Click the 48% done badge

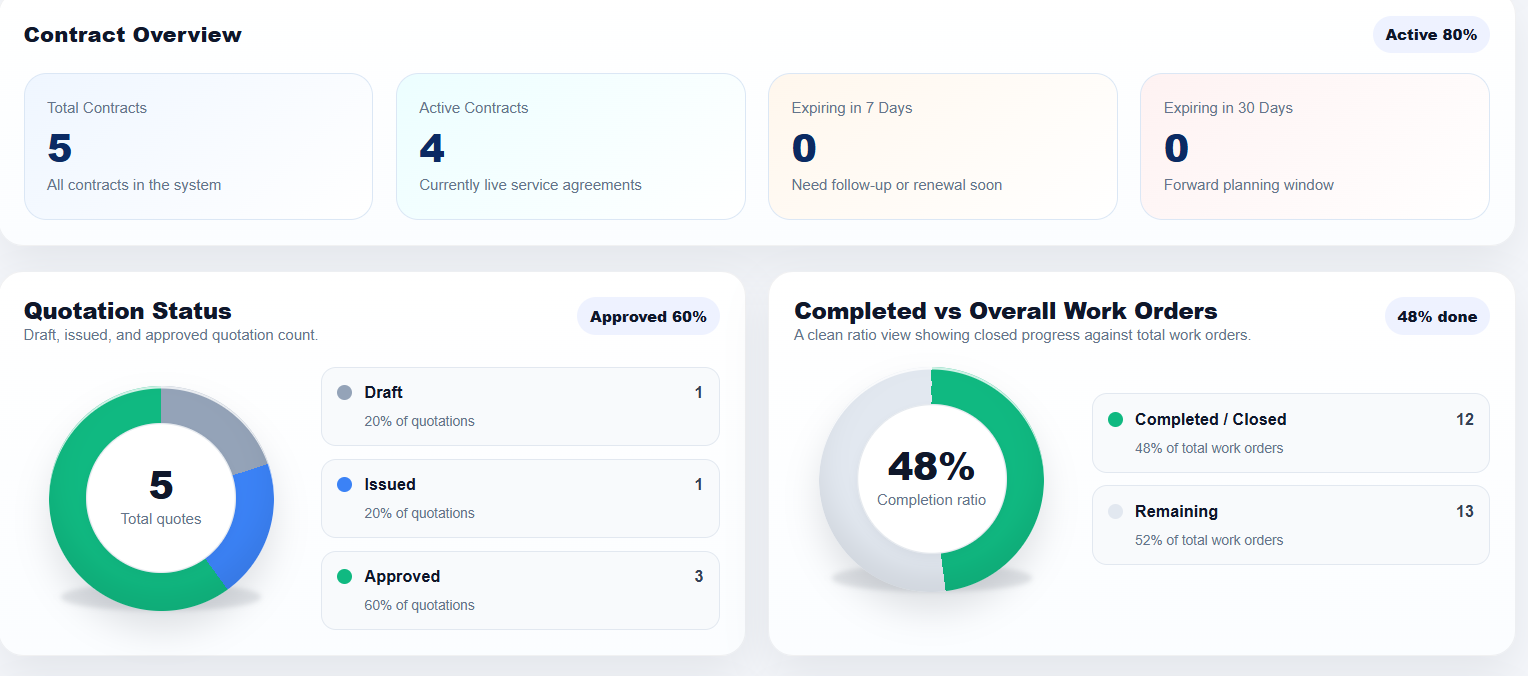pos(1437,317)
